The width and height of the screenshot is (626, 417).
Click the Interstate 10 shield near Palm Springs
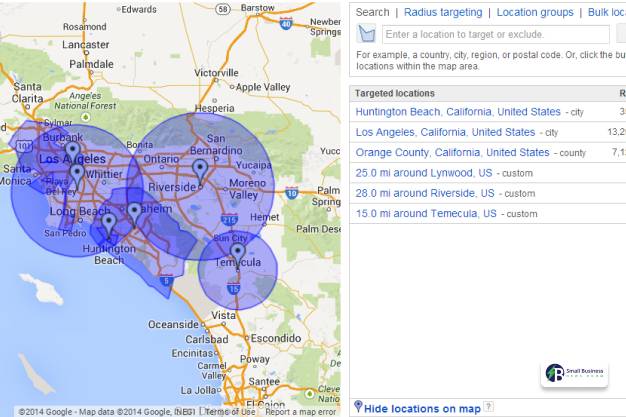click(292, 193)
